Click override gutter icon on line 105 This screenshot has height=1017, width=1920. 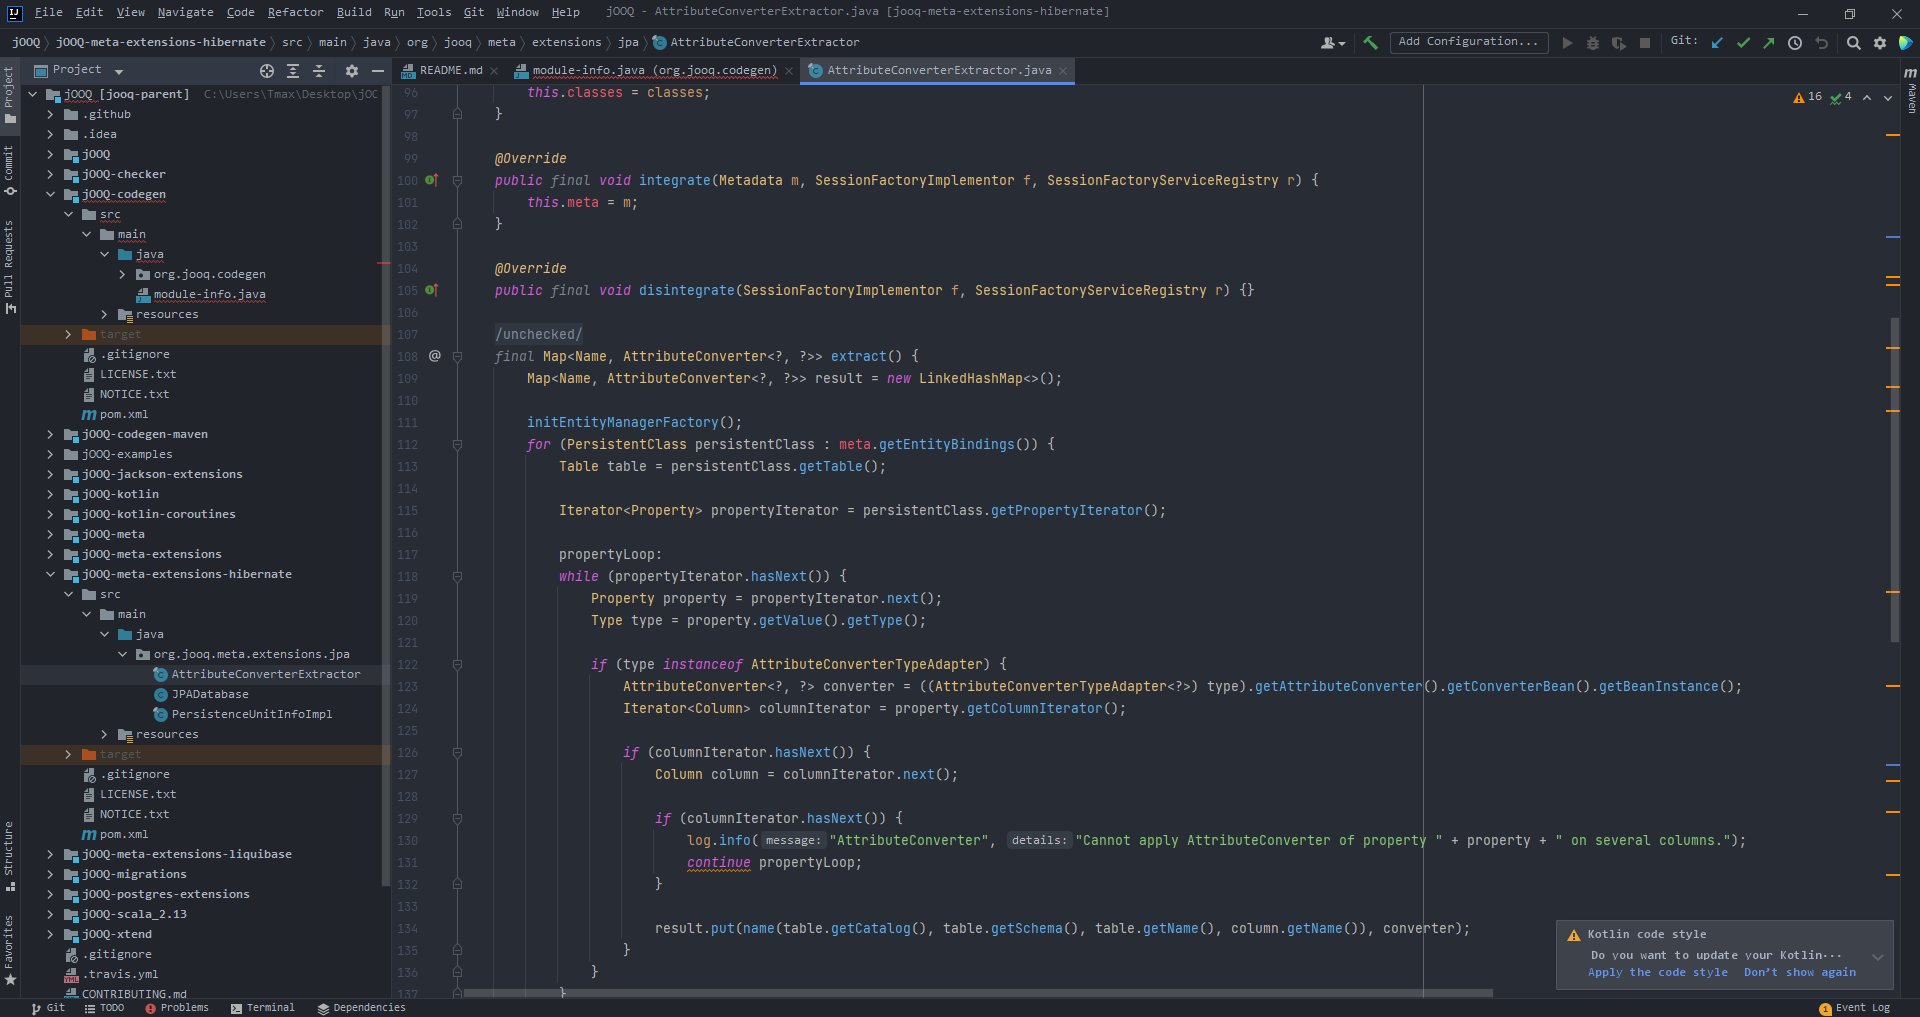pyautogui.click(x=432, y=290)
